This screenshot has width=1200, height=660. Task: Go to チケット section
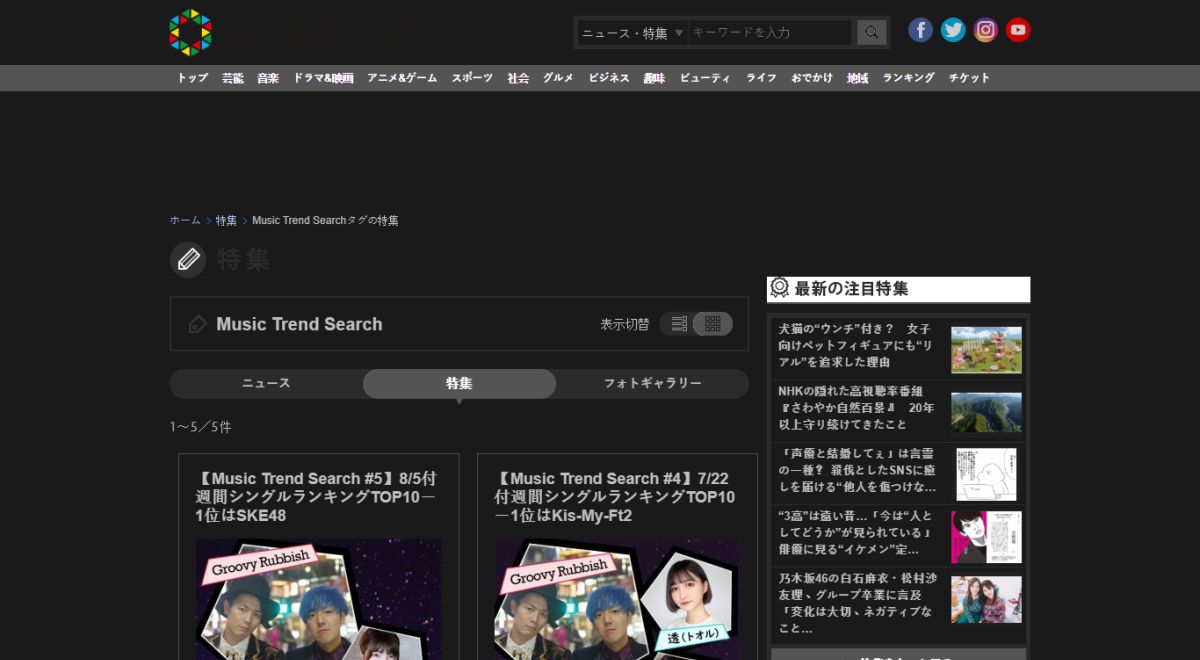(x=970, y=78)
